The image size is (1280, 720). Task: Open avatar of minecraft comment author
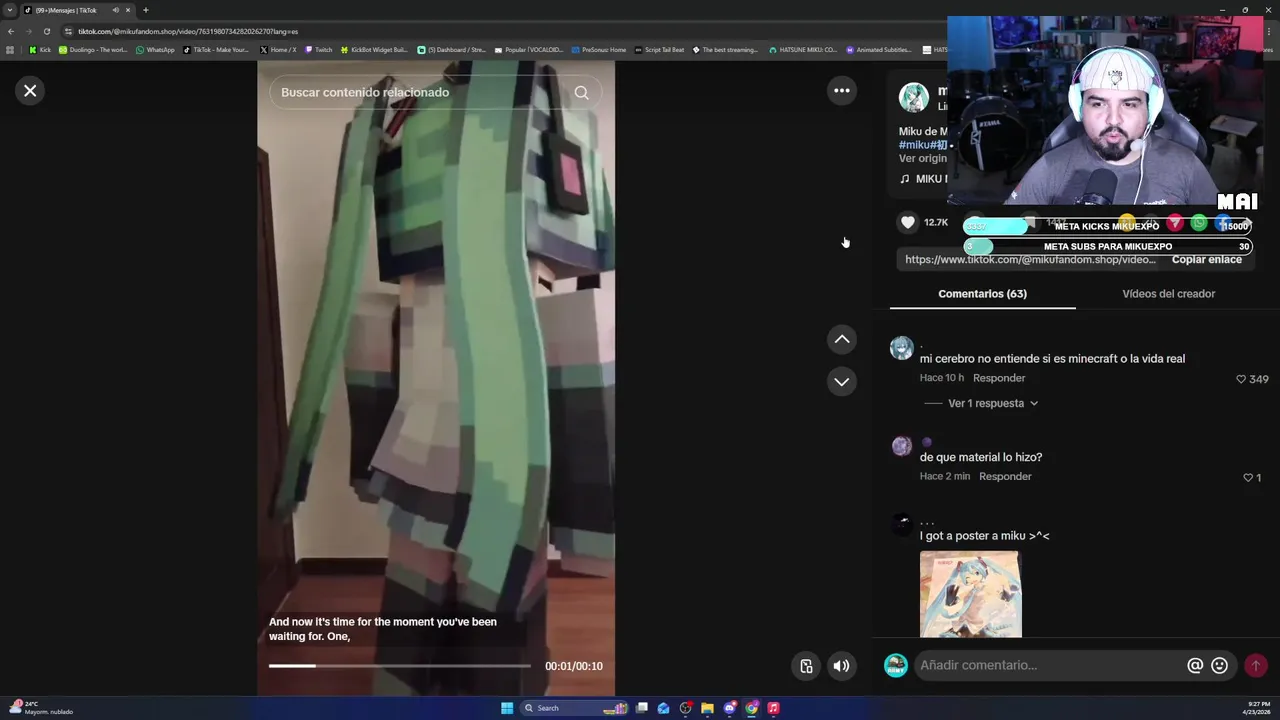[x=902, y=347]
